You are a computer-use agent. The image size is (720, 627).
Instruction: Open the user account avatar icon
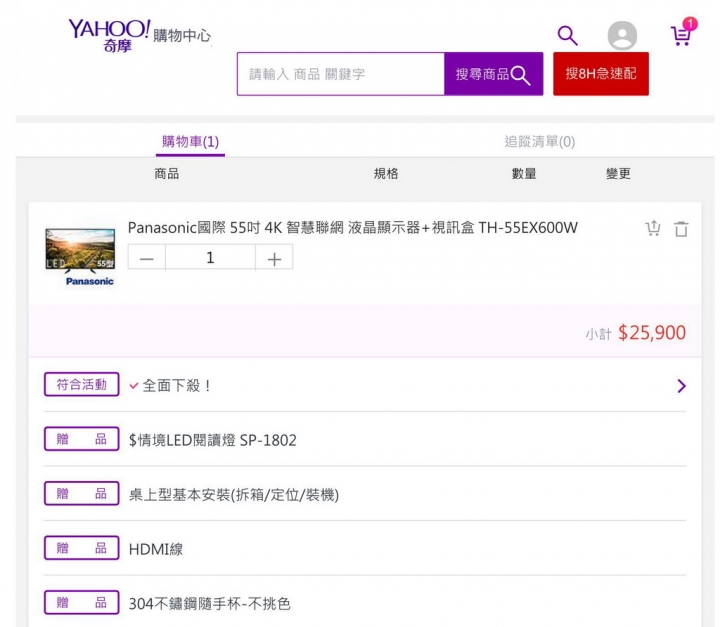(622, 35)
